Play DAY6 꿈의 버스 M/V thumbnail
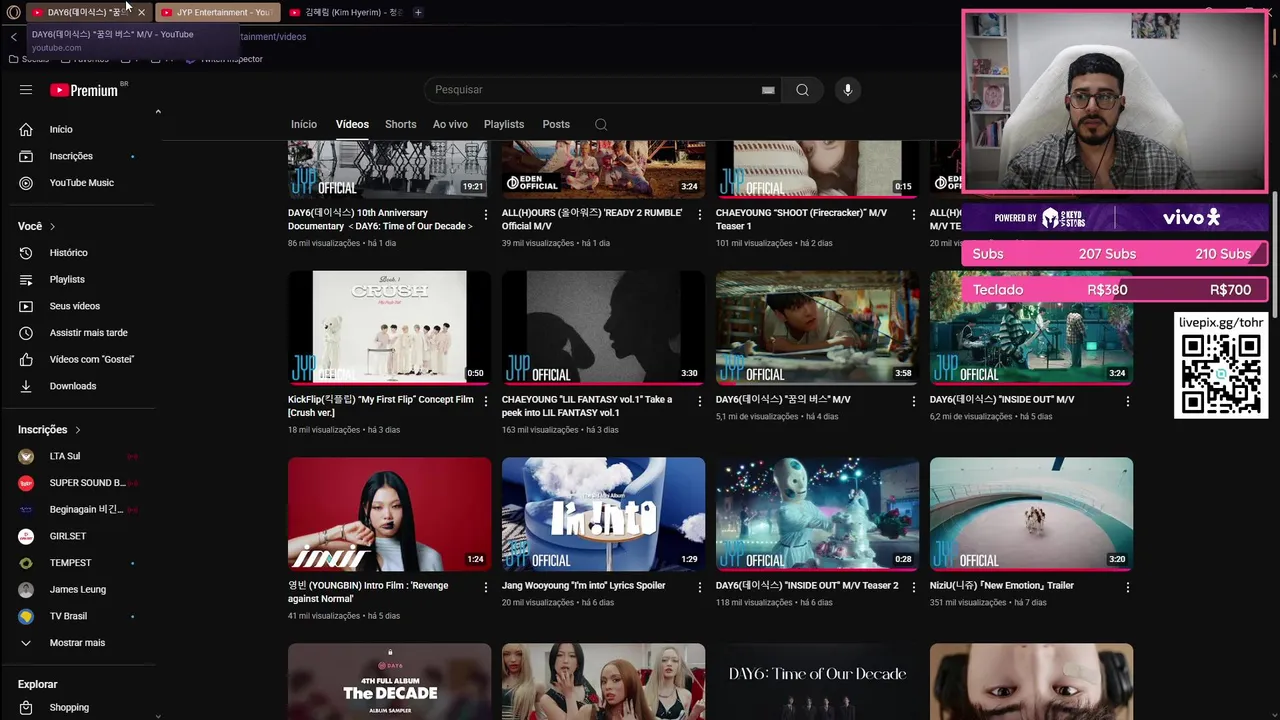The image size is (1280, 720). pos(817,327)
